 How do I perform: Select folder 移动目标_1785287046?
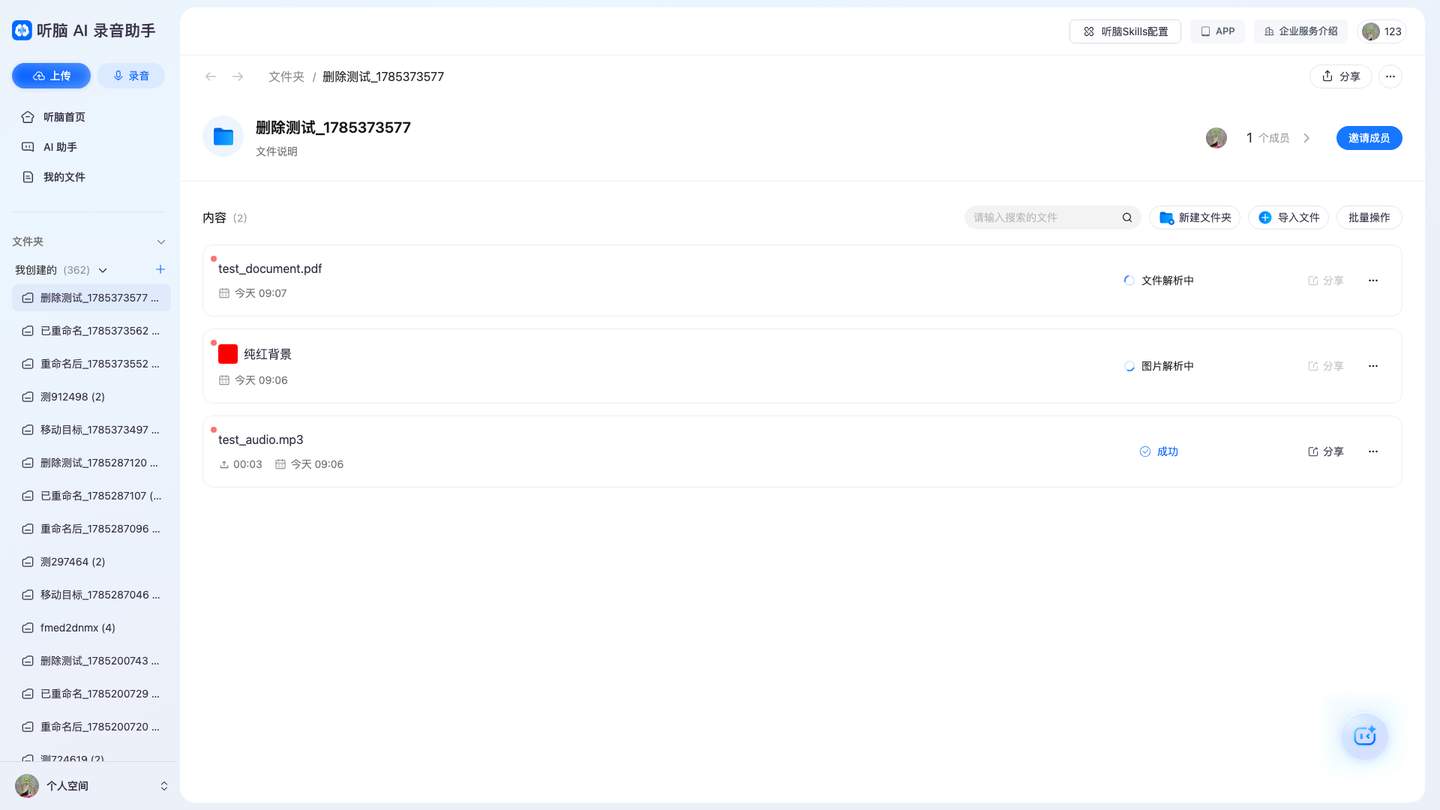pyautogui.click(x=91, y=595)
